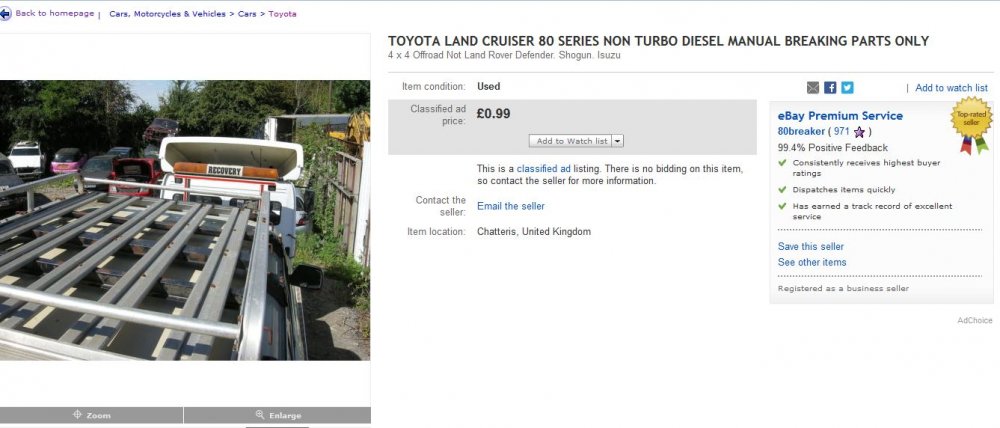Image resolution: width=1000 pixels, height=428 pixels.
Task: View the Land Cruiser roof rack photo
Action: 185,220
